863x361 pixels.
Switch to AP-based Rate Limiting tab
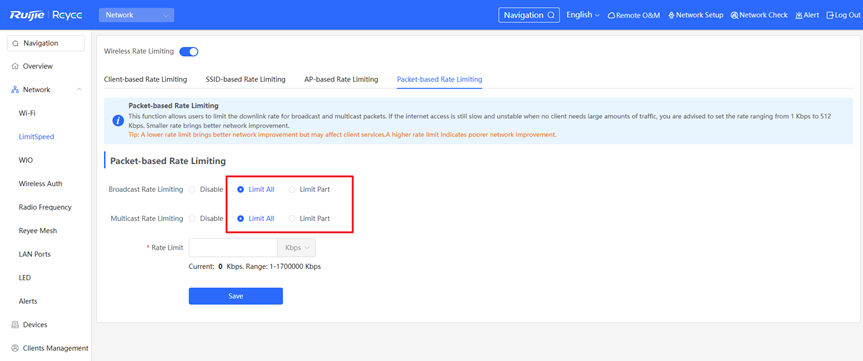[341, 79]
